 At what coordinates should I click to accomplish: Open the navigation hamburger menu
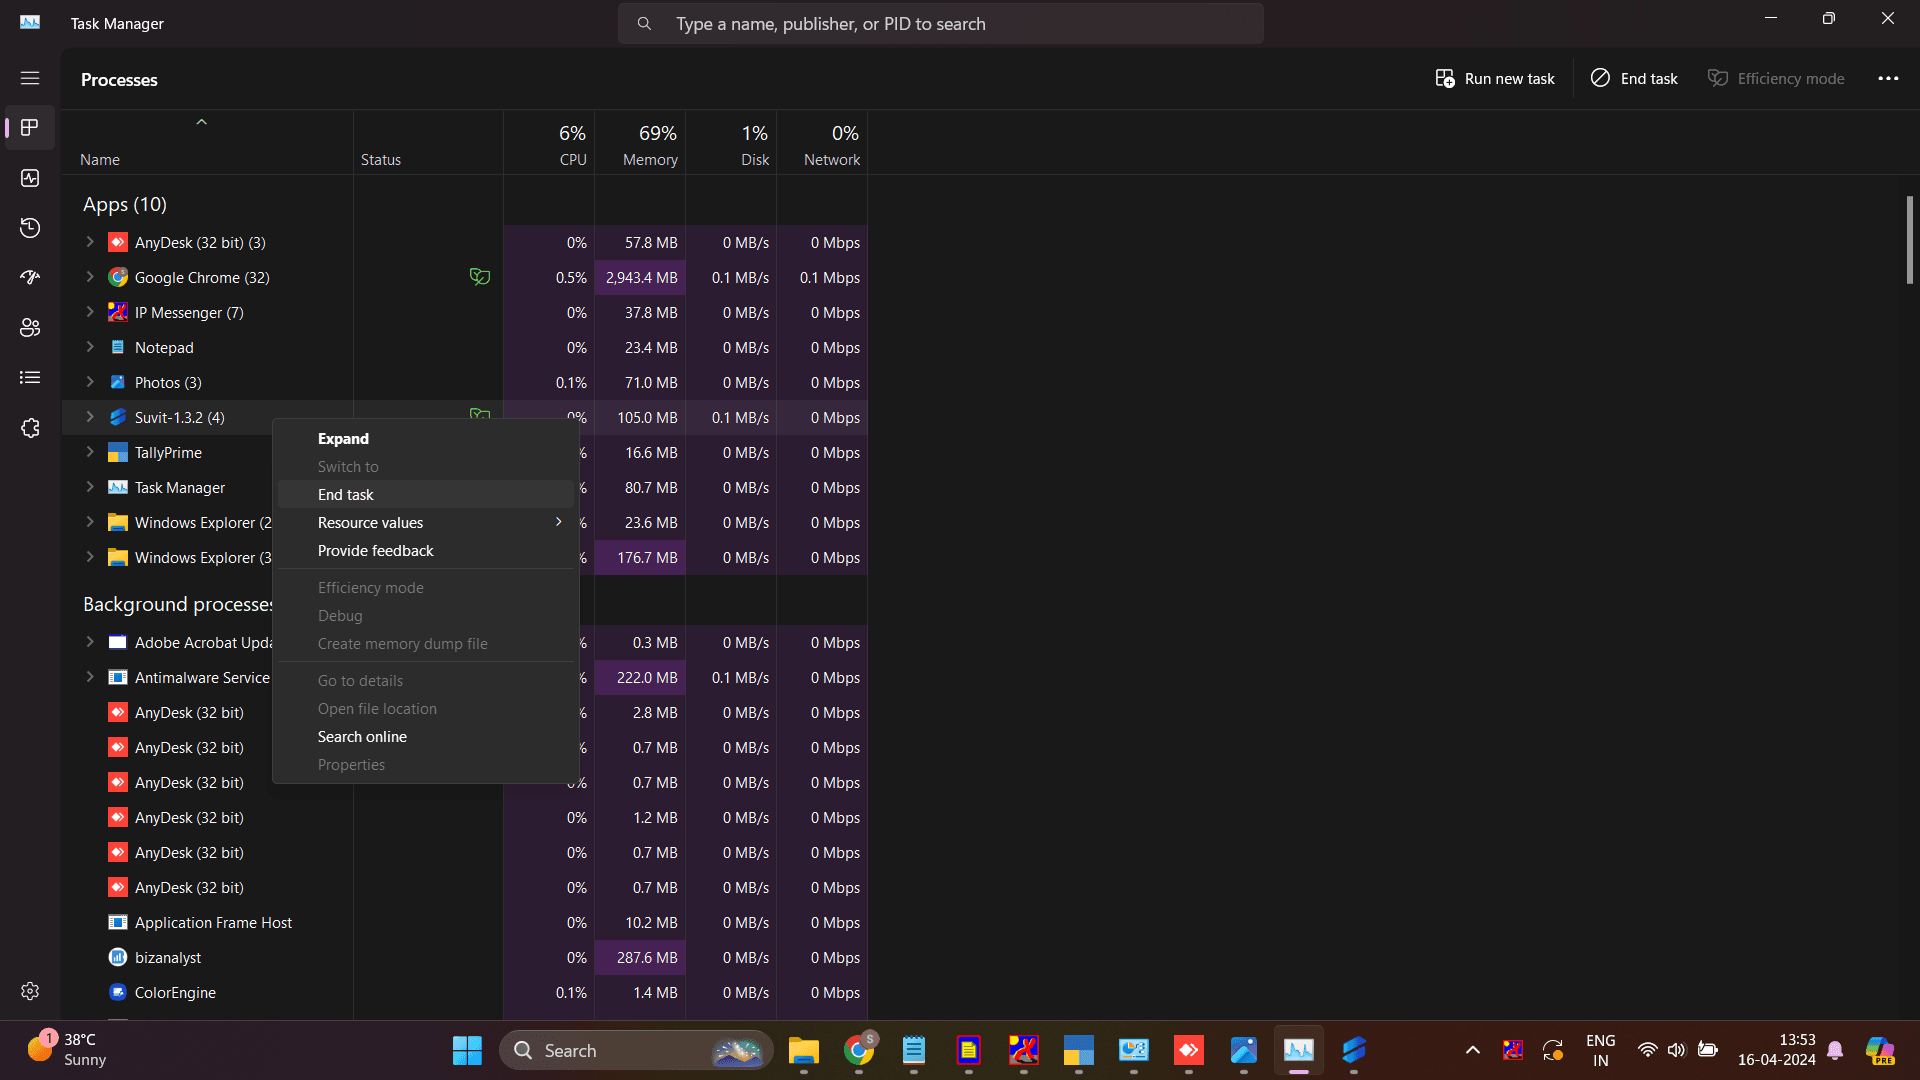[x=30, y=78]
